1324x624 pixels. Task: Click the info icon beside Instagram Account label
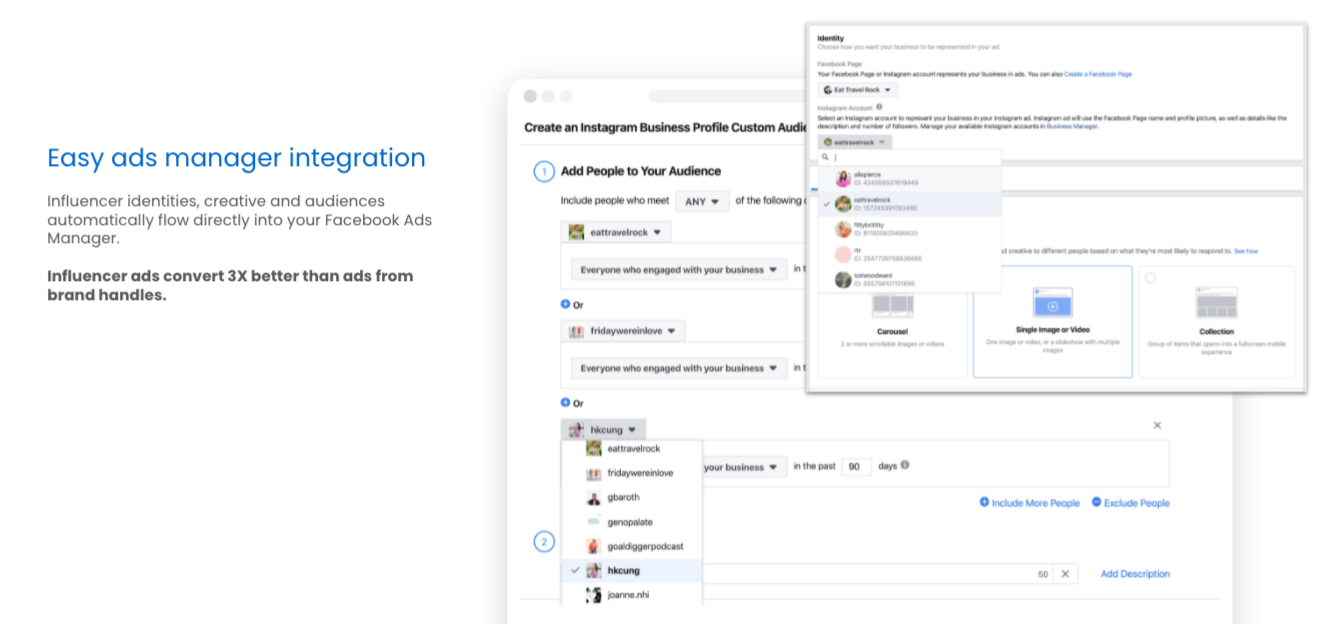pos(879,106)
